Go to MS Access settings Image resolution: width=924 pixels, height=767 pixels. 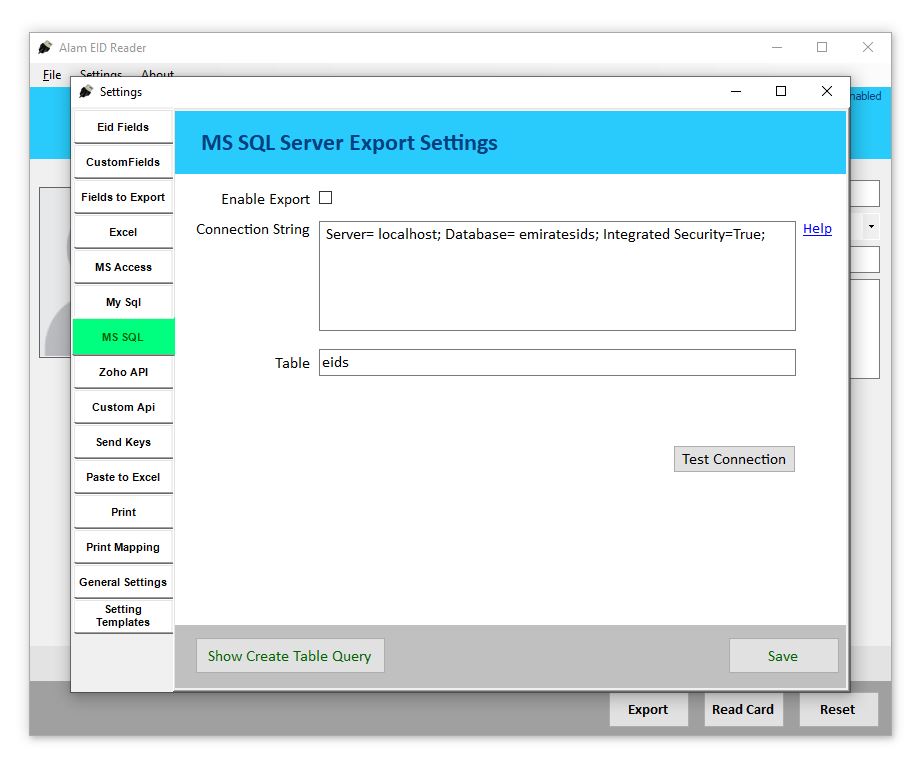click(x=123, y=268)
